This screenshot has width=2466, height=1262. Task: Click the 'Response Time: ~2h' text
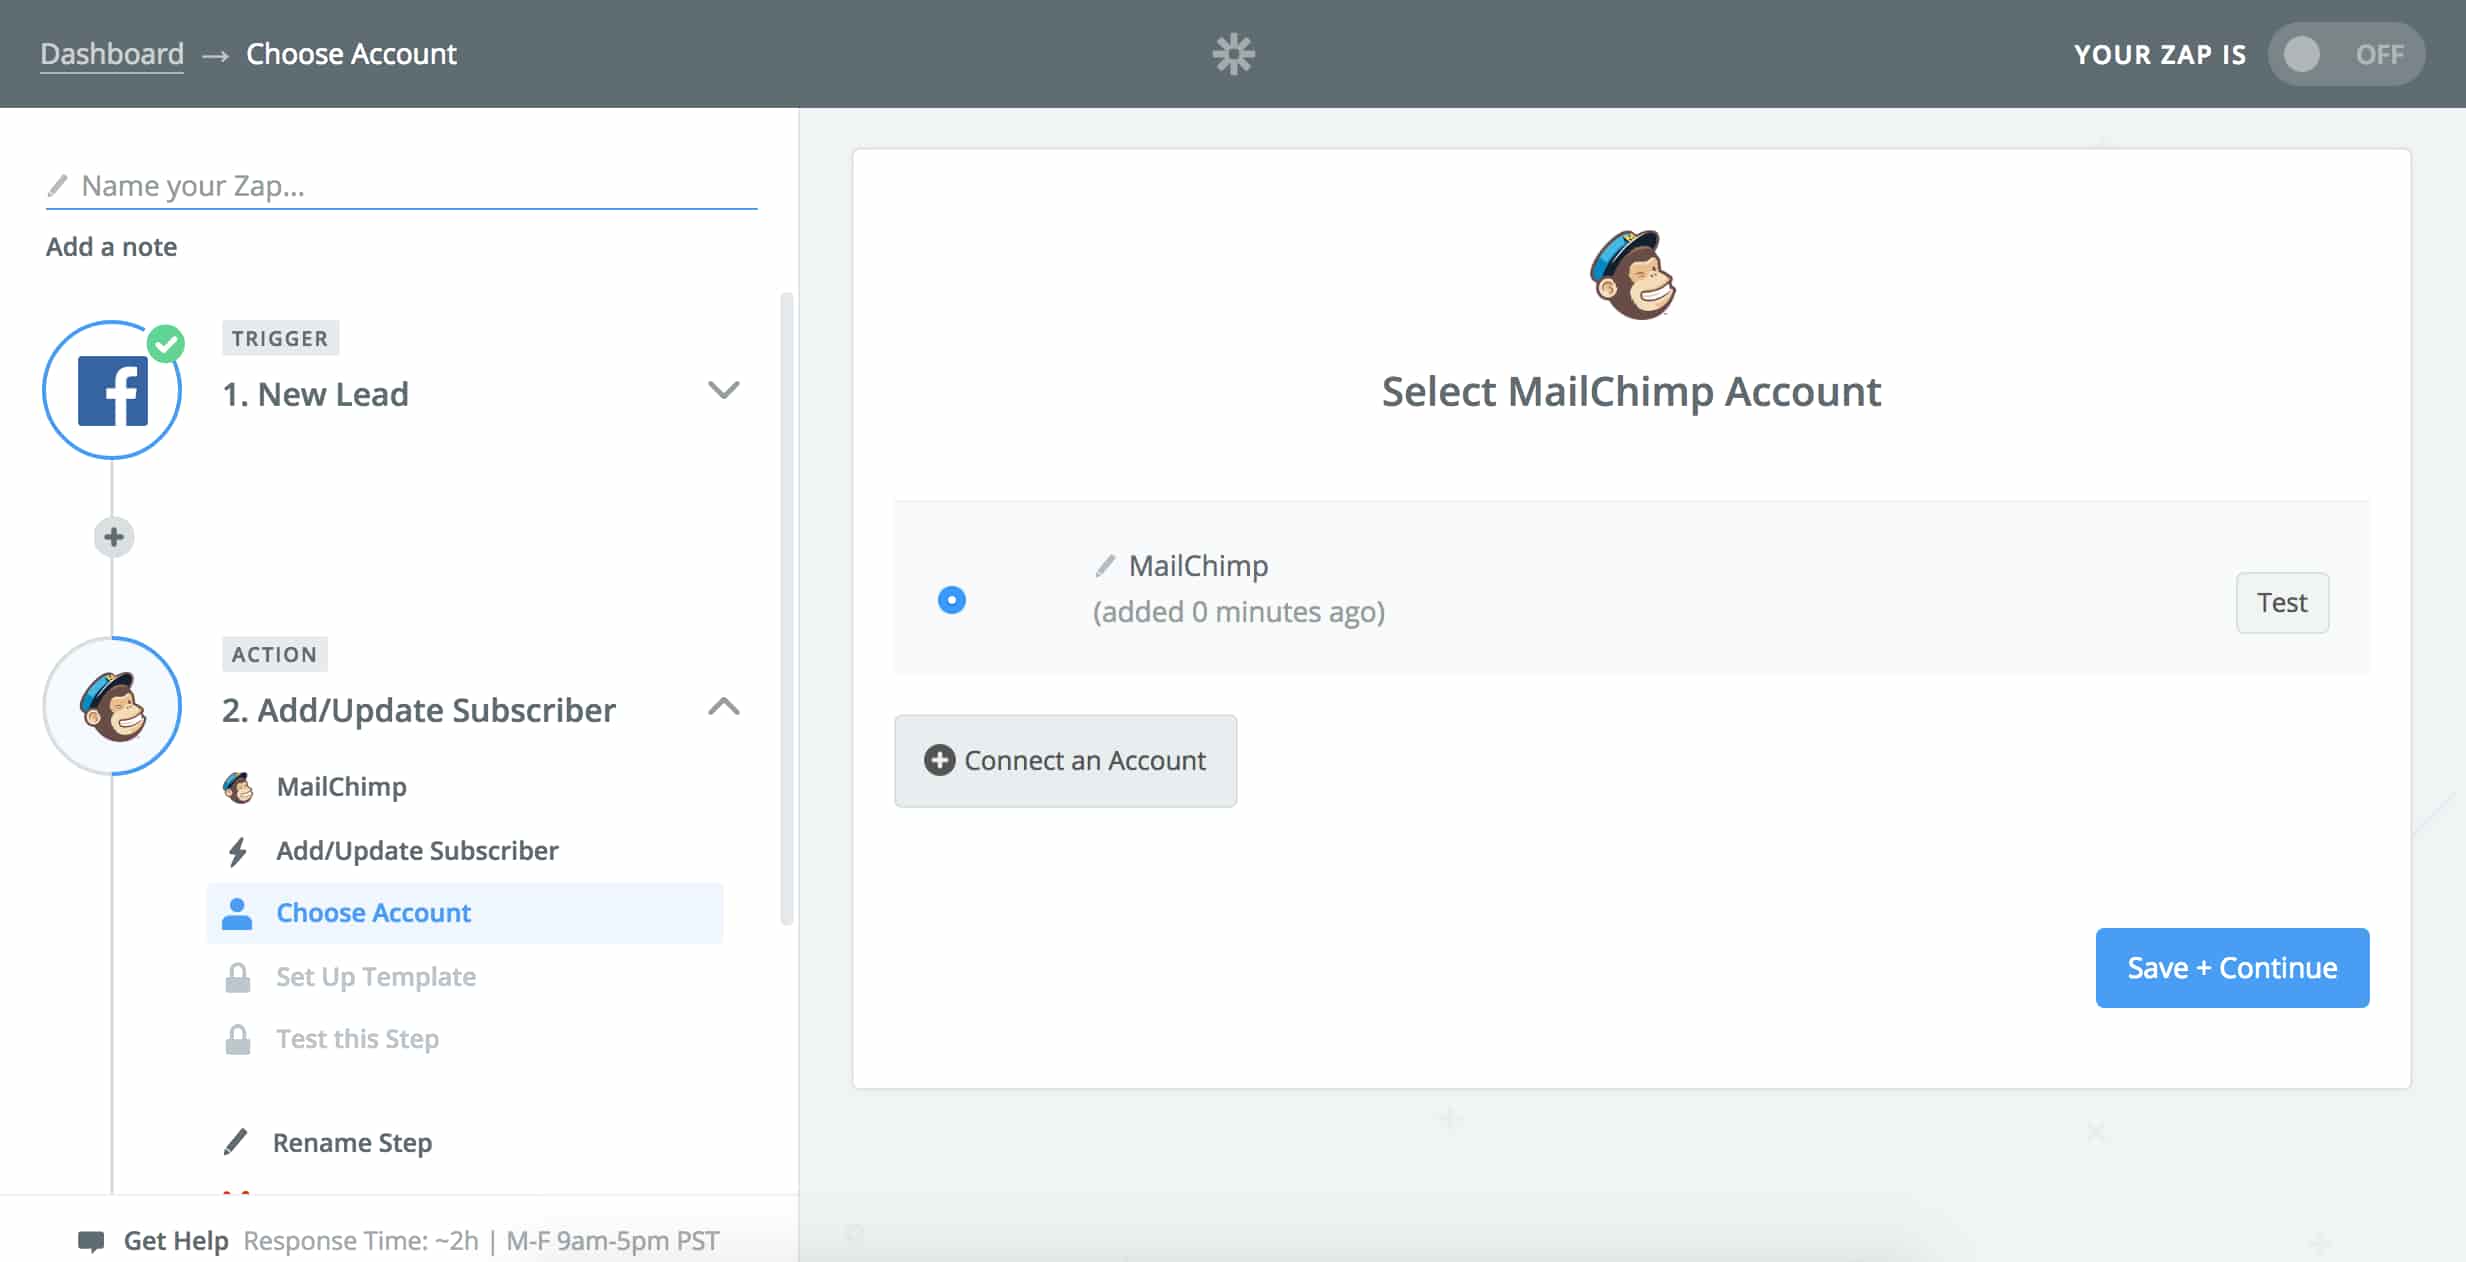[361, 1241]
